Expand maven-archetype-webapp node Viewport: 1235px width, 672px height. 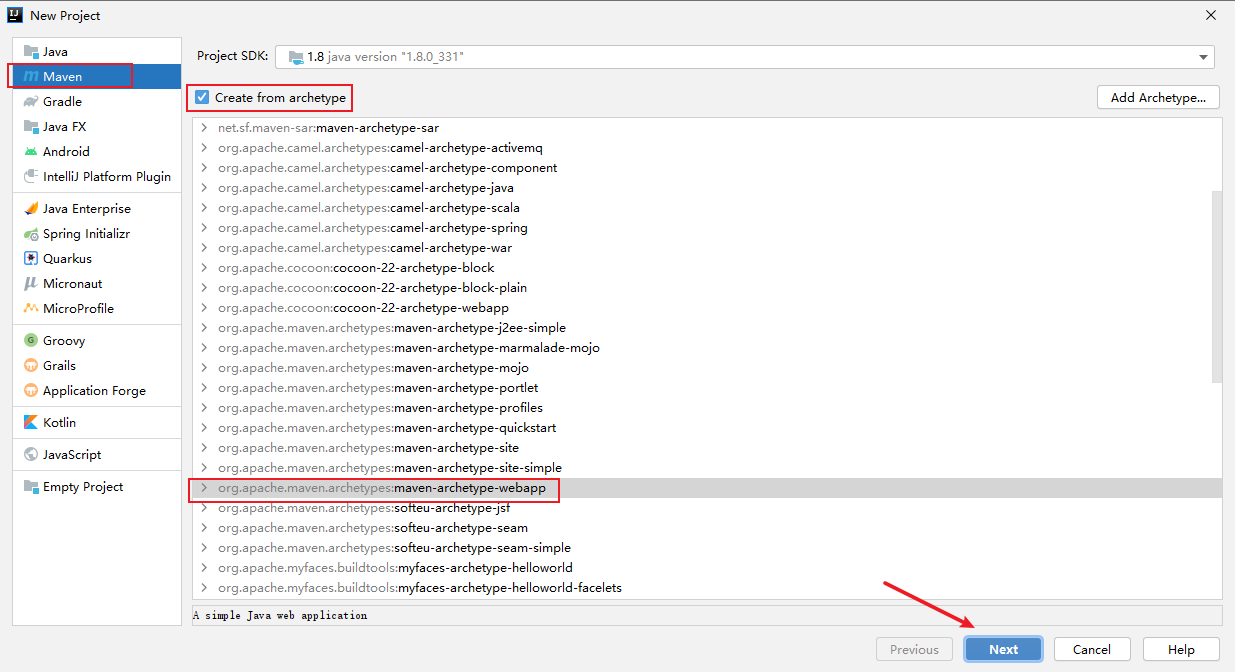[204, 488]
